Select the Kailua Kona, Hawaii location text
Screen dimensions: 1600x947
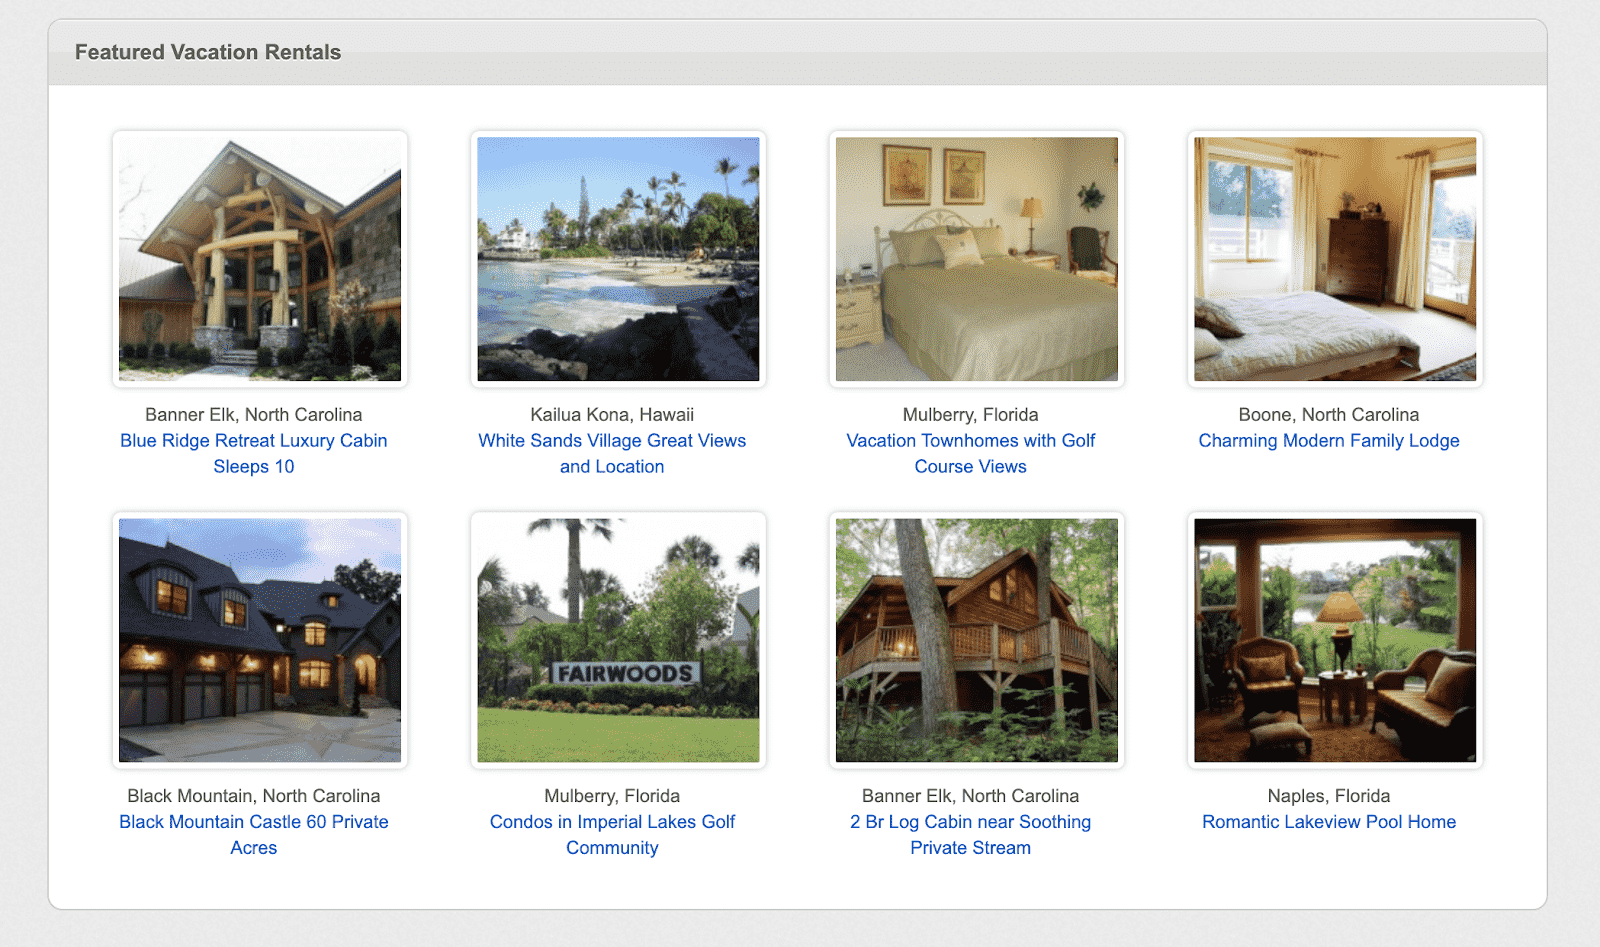click(x=612, y=414)
